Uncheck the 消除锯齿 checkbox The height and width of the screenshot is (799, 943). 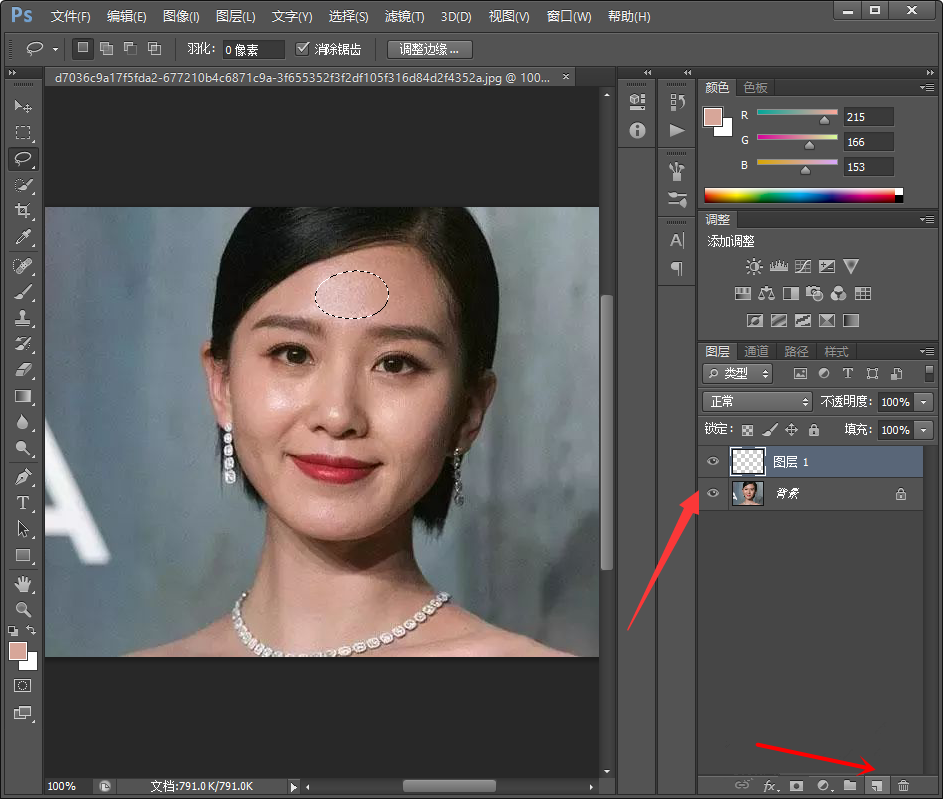click(303, 48)
